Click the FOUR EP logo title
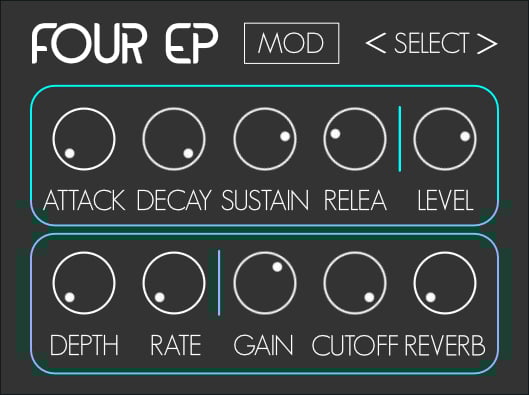 pos(125,43)
